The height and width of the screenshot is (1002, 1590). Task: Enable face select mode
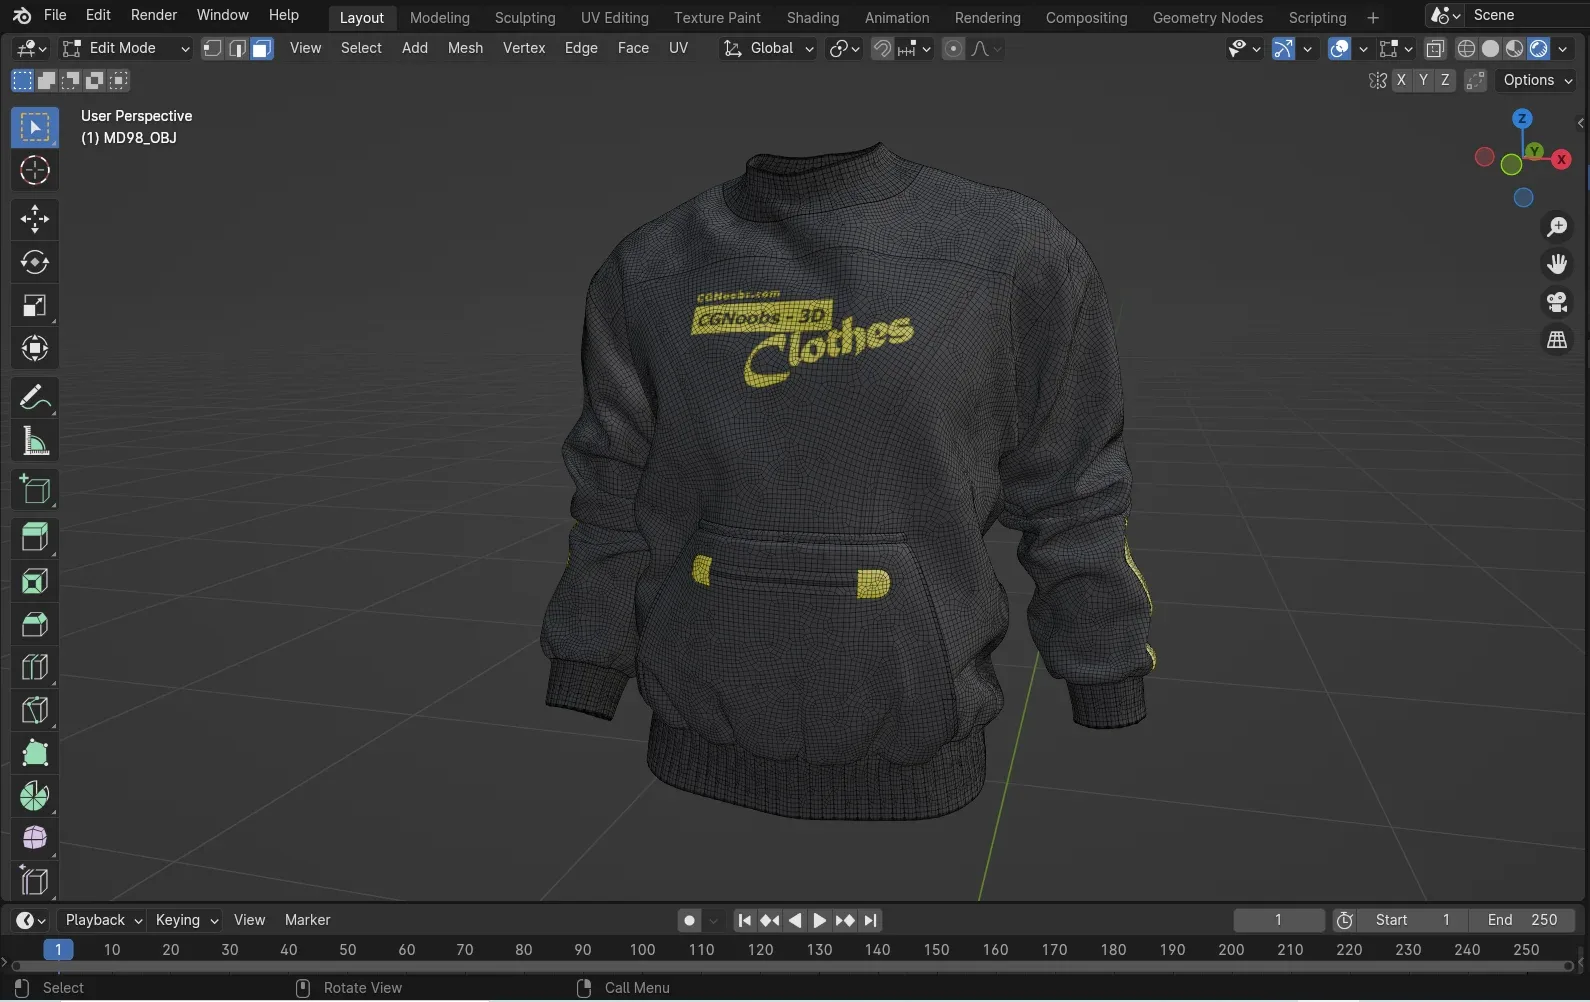click(262, 48)
